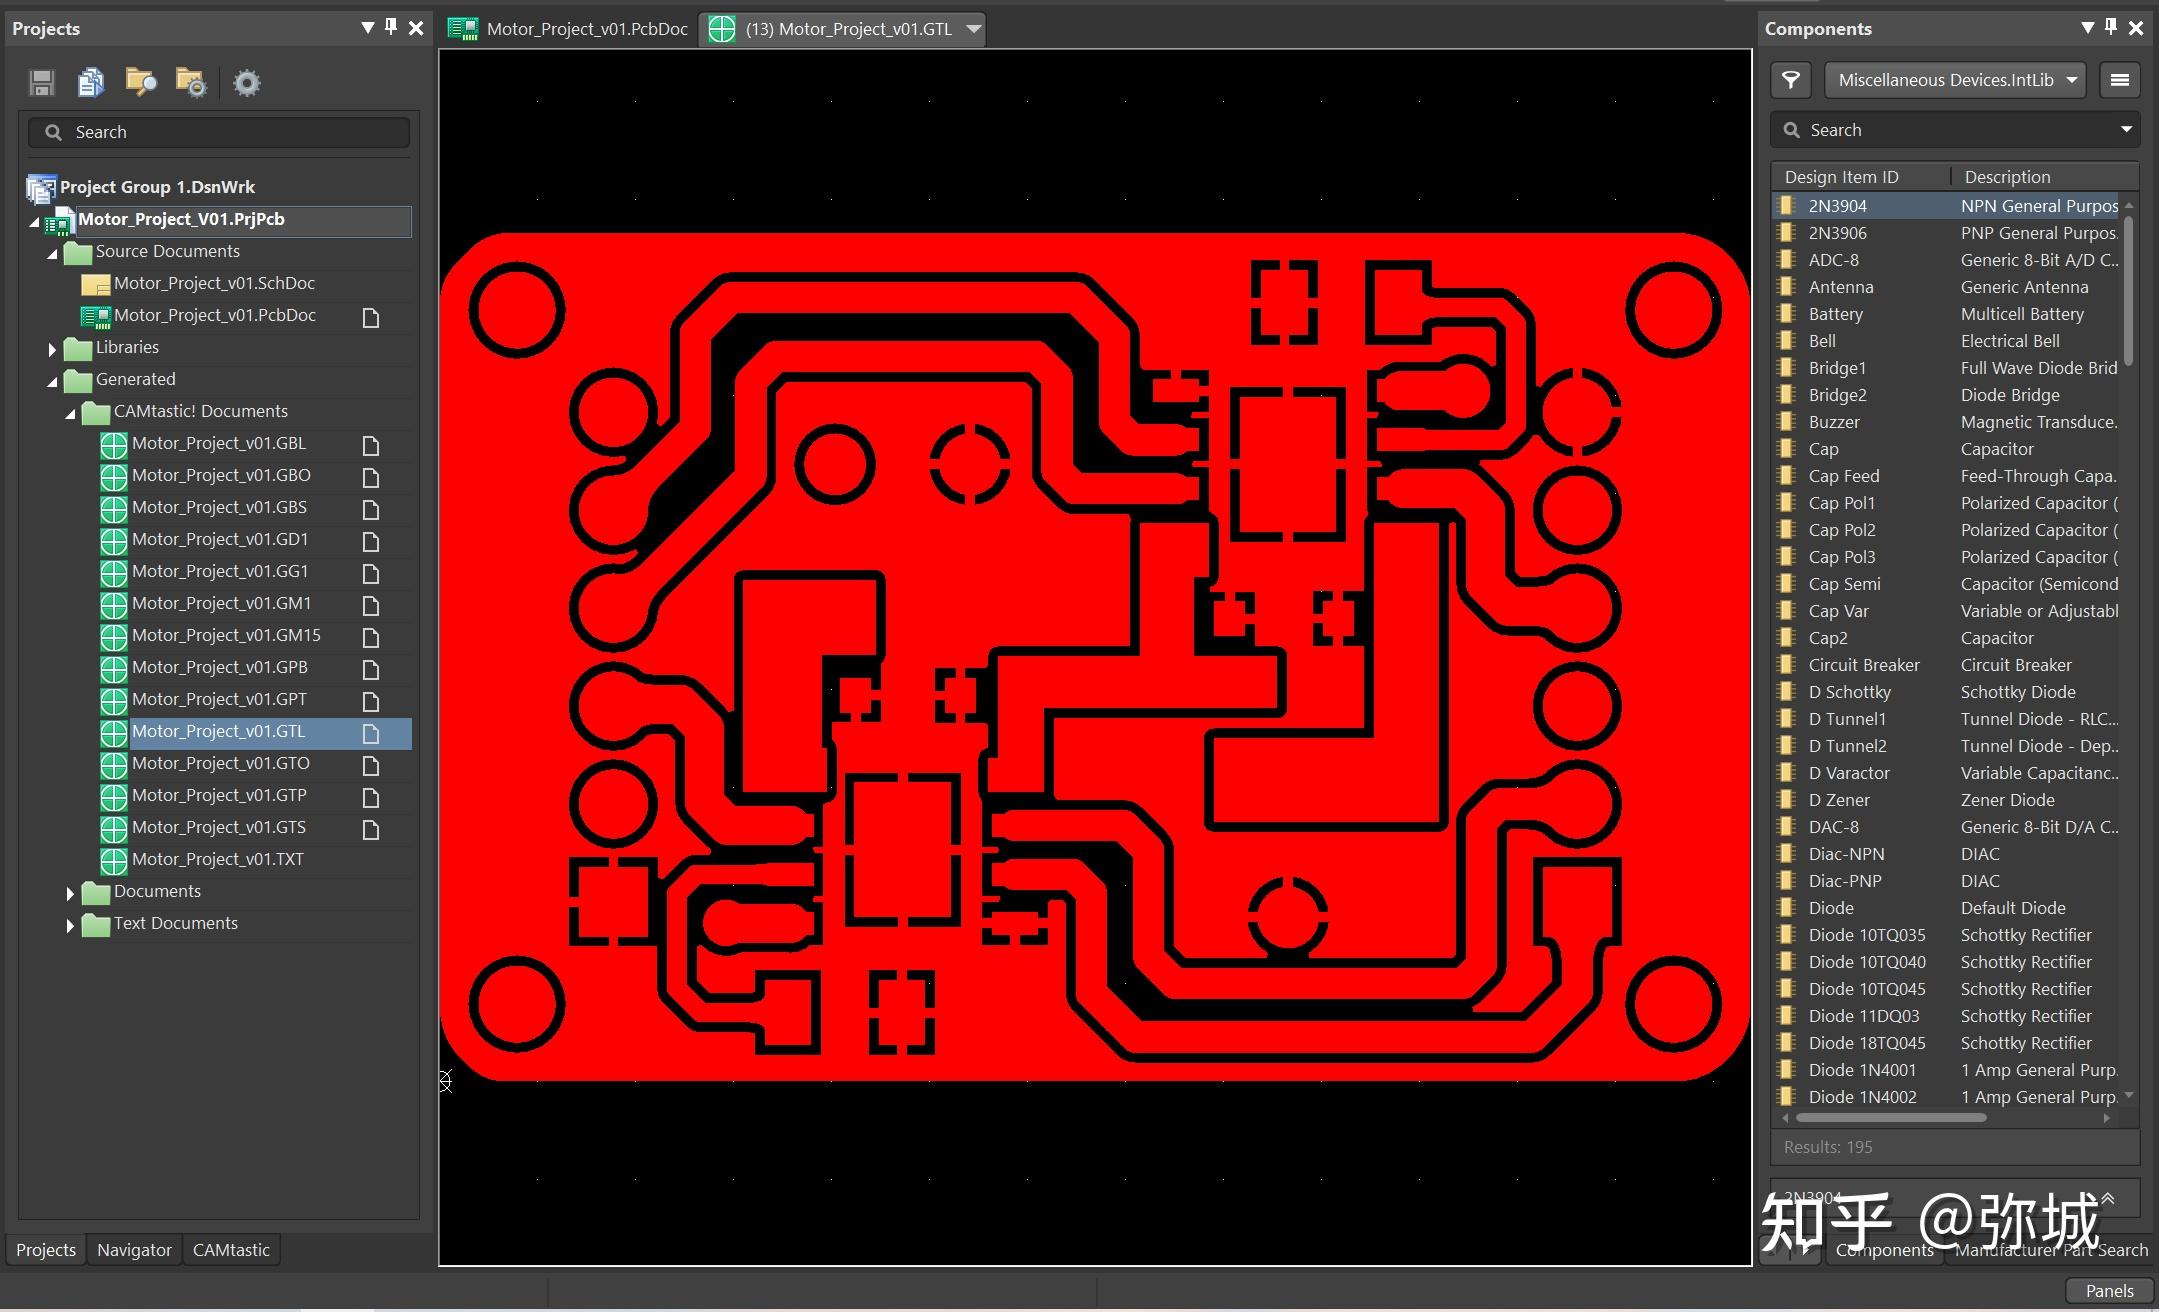
Task: Click the filter icon in Components panel
Action: coord(1791,80)
